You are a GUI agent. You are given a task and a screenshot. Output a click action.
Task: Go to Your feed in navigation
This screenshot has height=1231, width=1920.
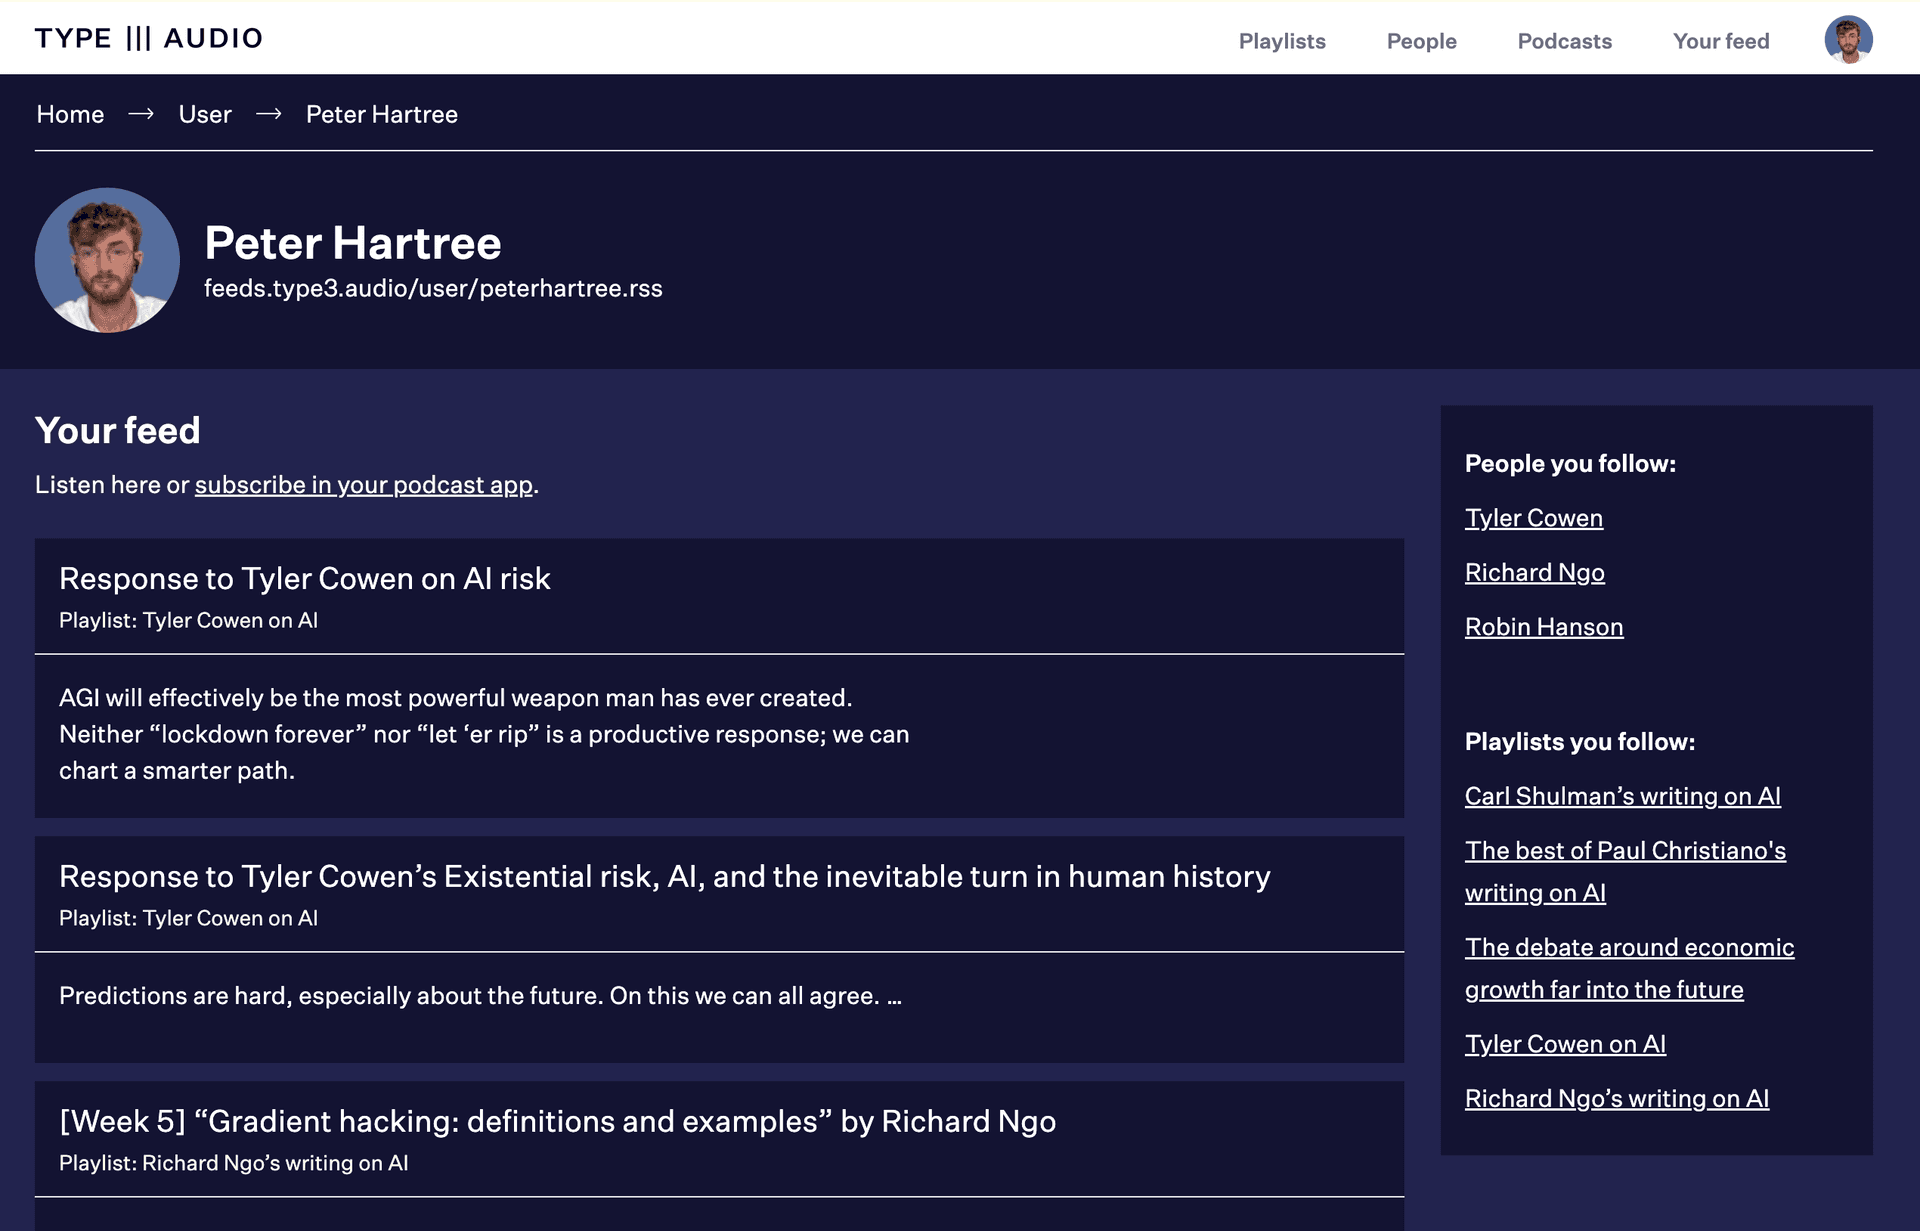(x=1721, y=41)
